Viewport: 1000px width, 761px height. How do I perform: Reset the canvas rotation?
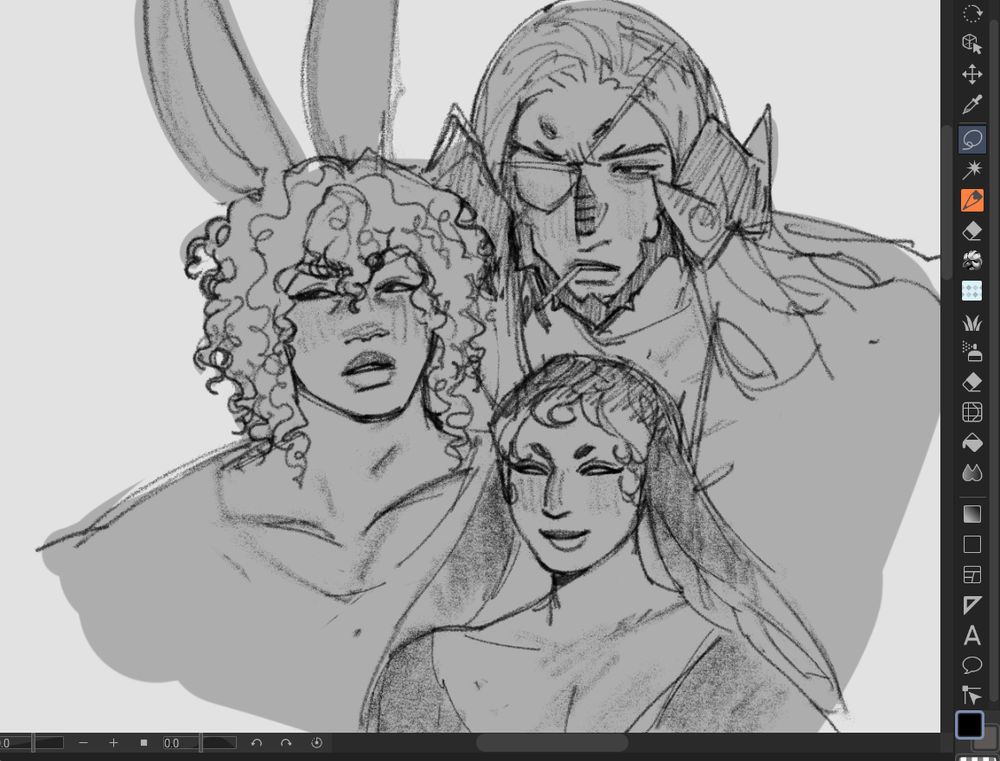click(316, 743)
